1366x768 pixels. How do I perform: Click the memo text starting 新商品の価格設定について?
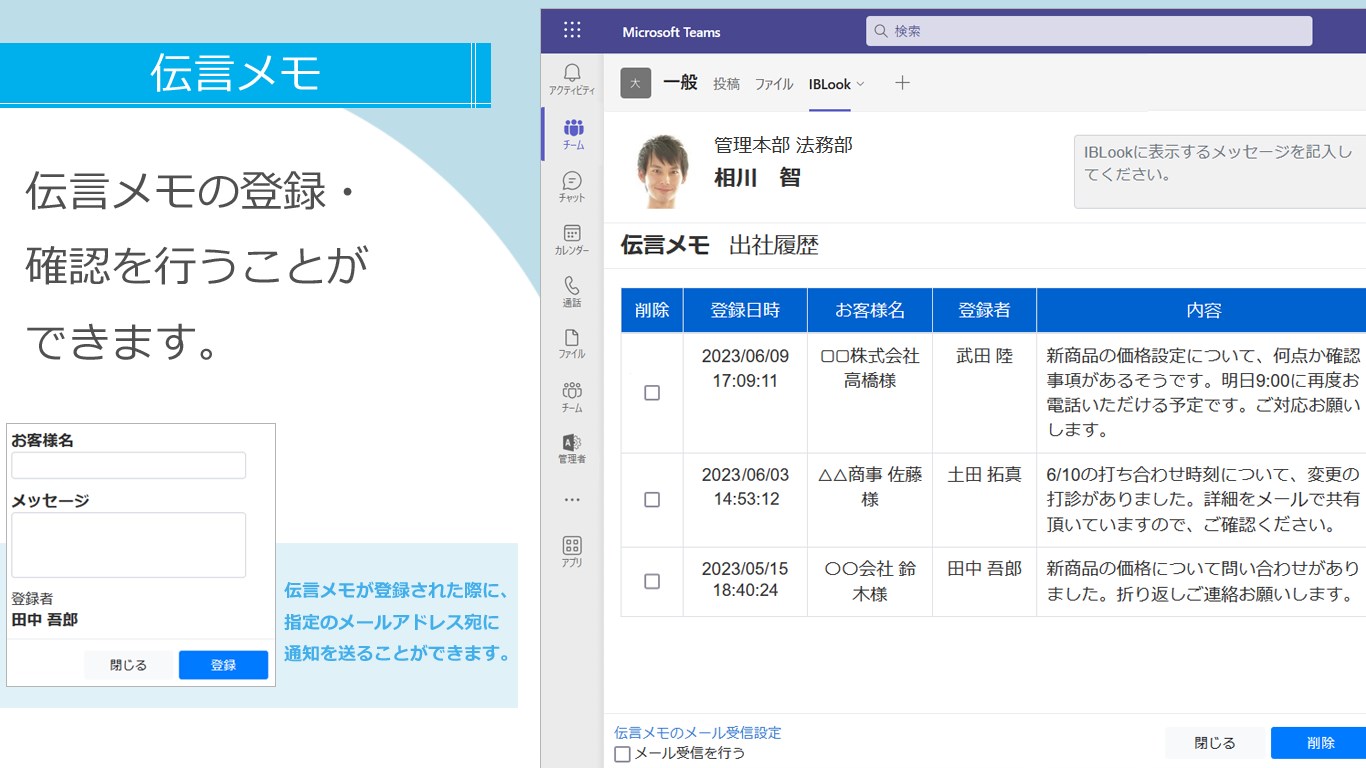tap(1203, 393)
